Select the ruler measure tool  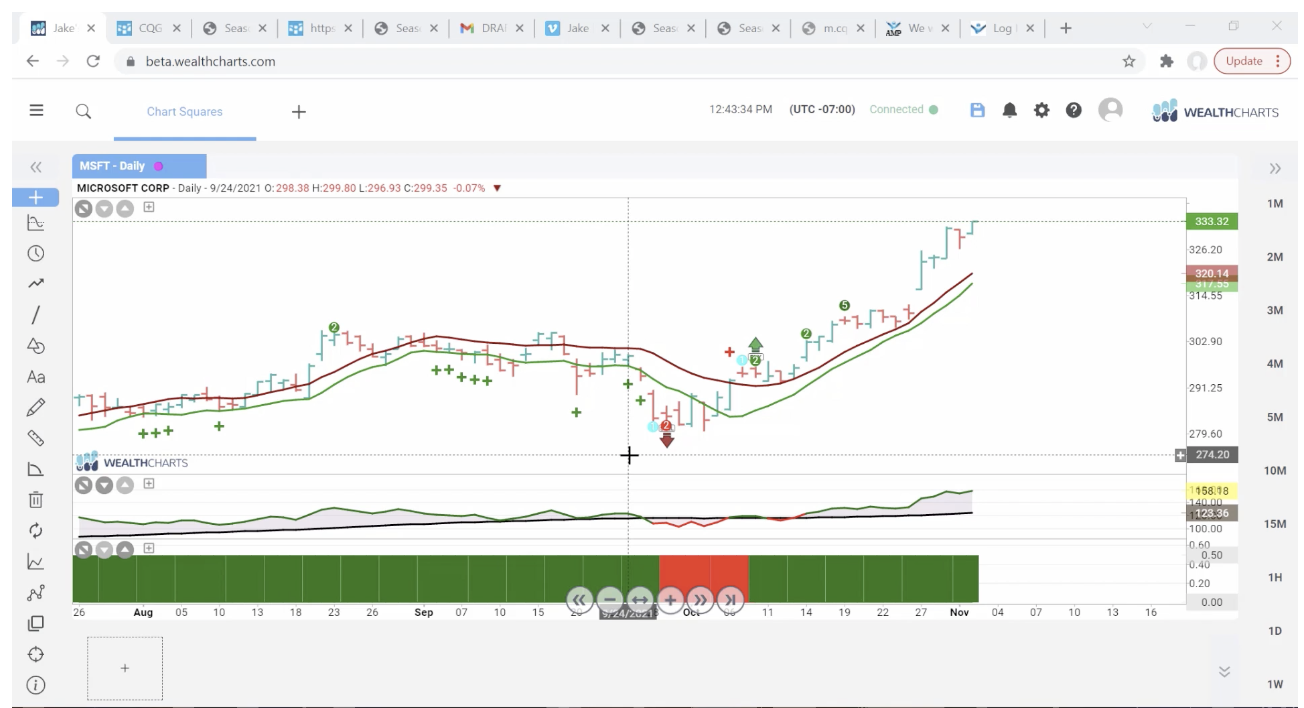(36, 438)
